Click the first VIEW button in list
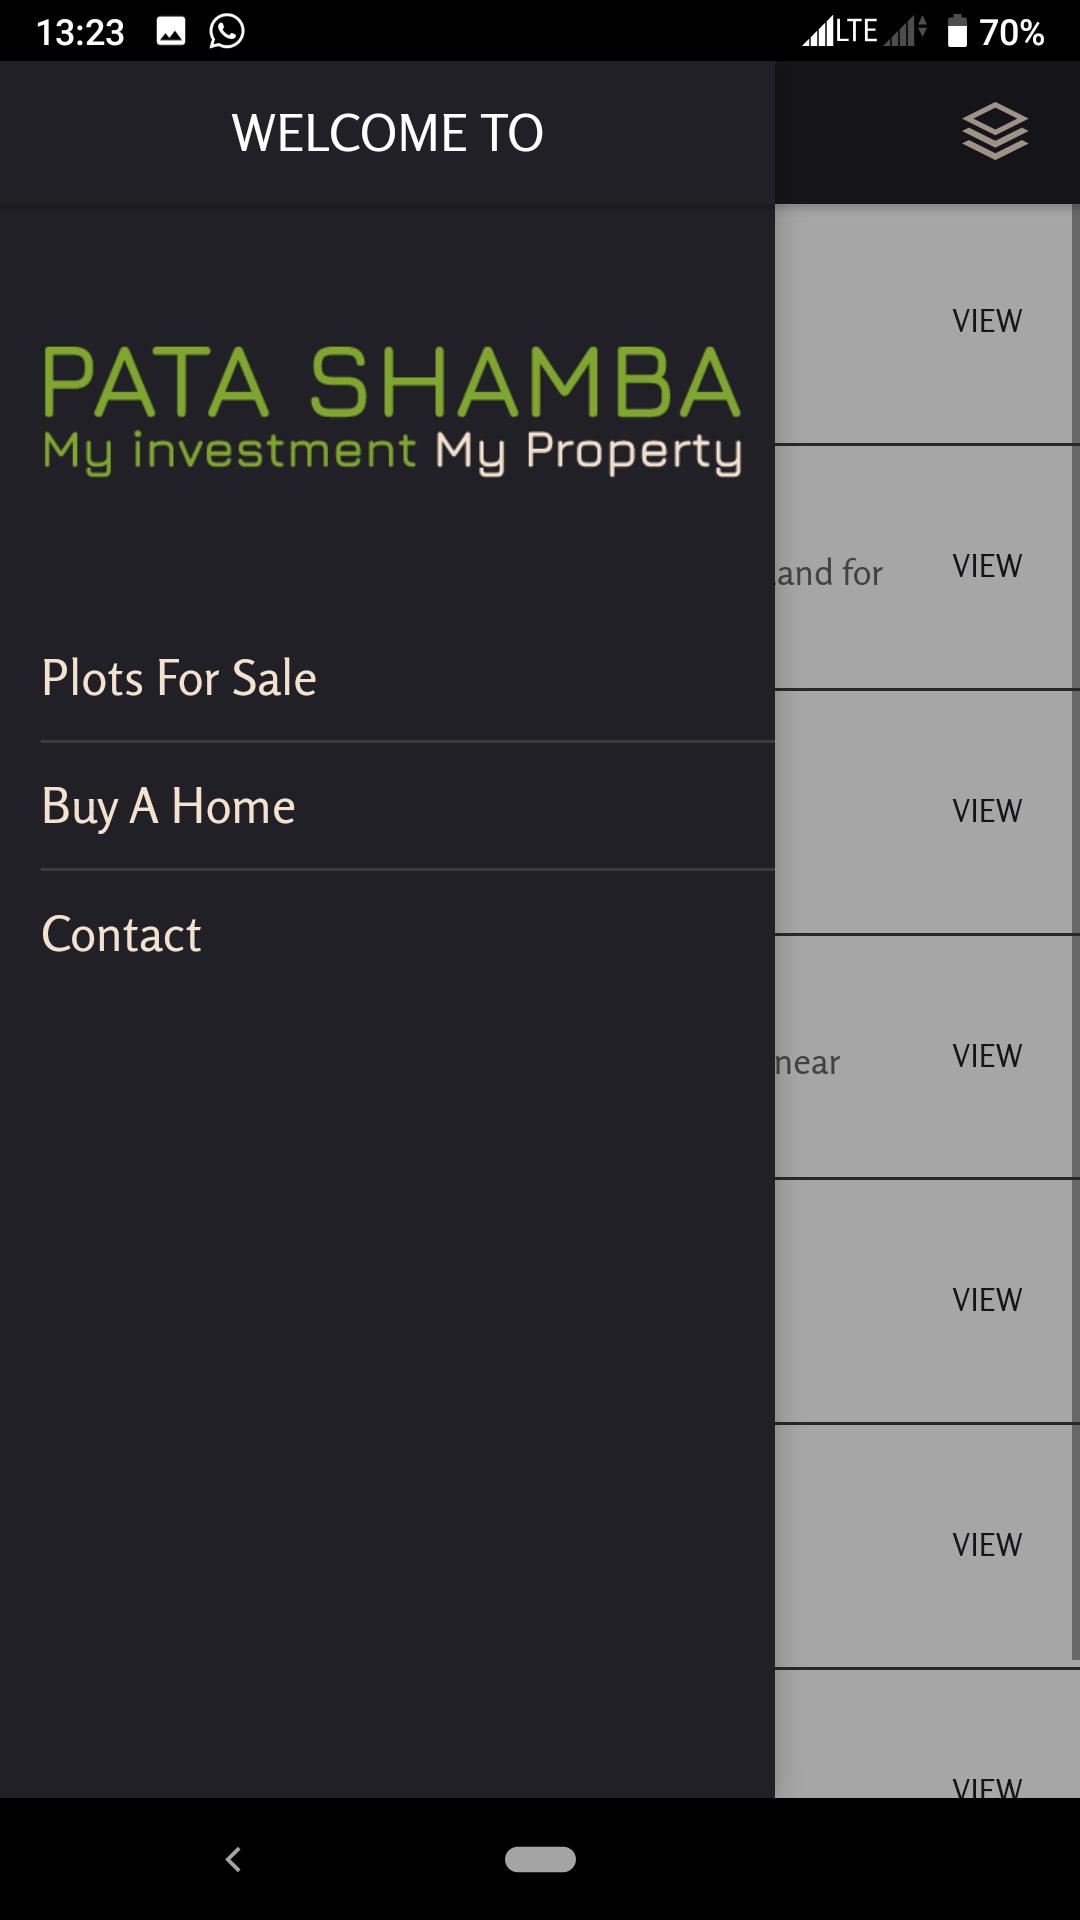1080x1920 pixels. (x=987, y=321)
